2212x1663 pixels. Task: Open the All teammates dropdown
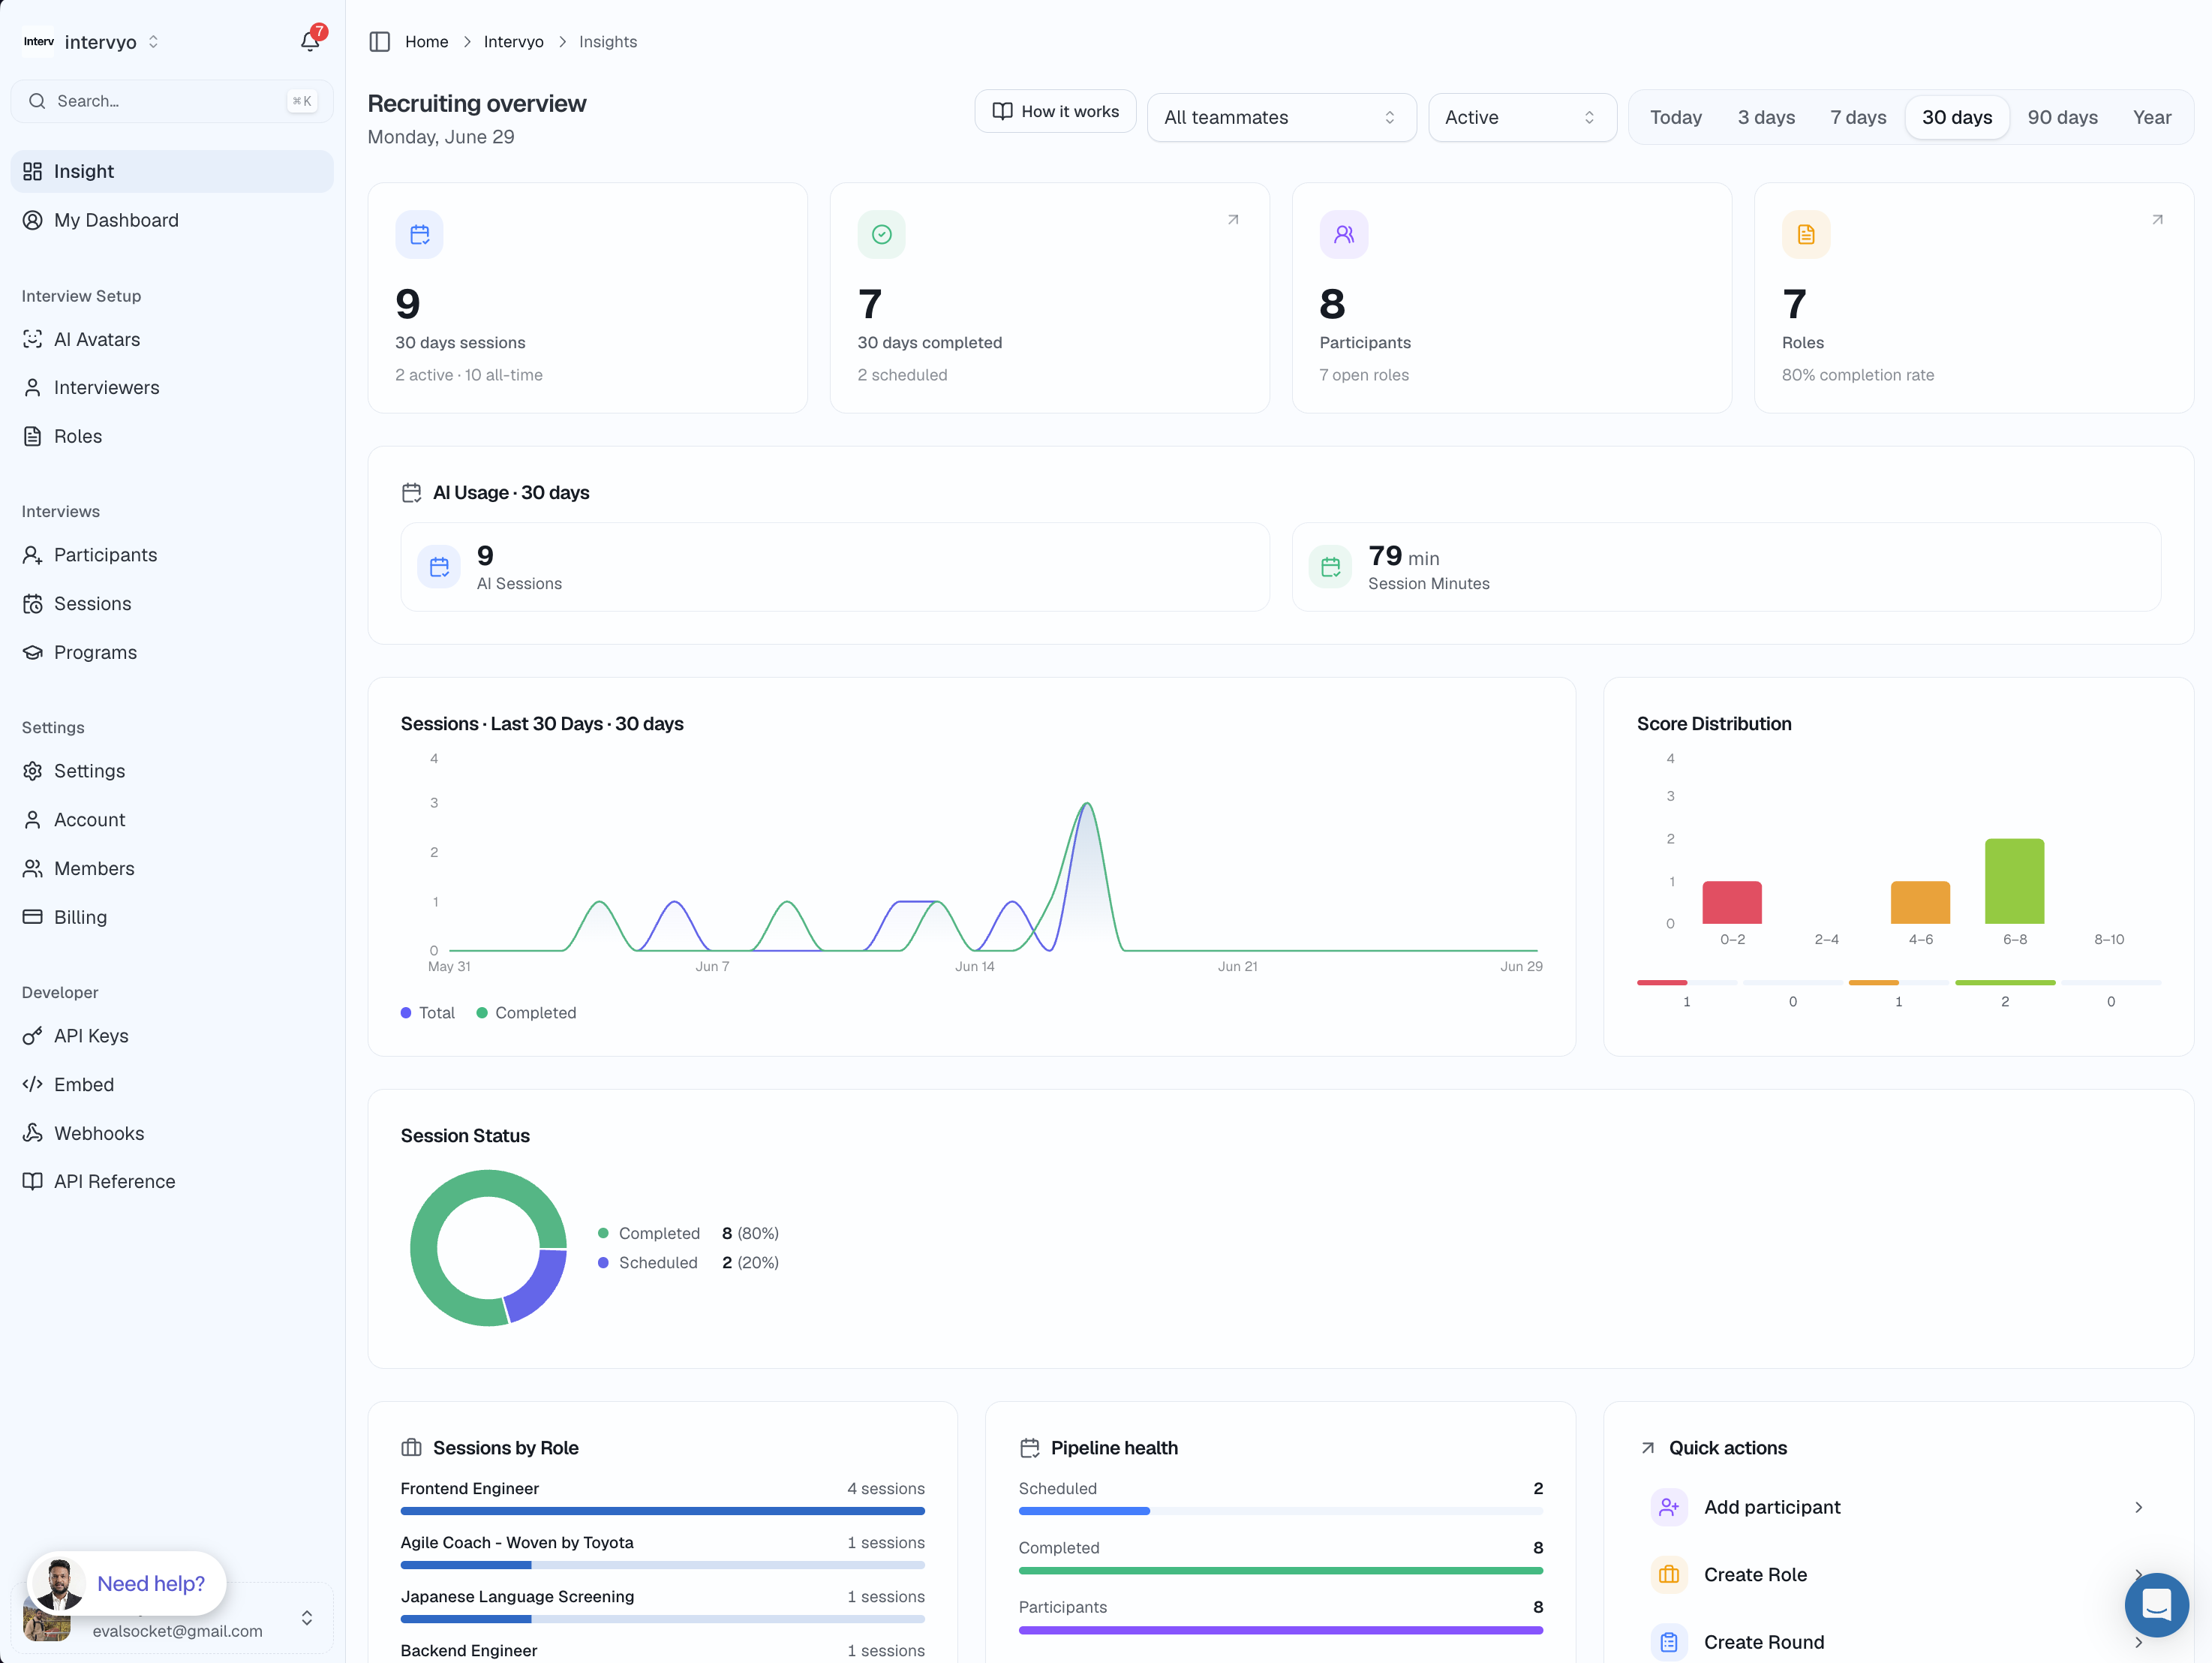1281,117
